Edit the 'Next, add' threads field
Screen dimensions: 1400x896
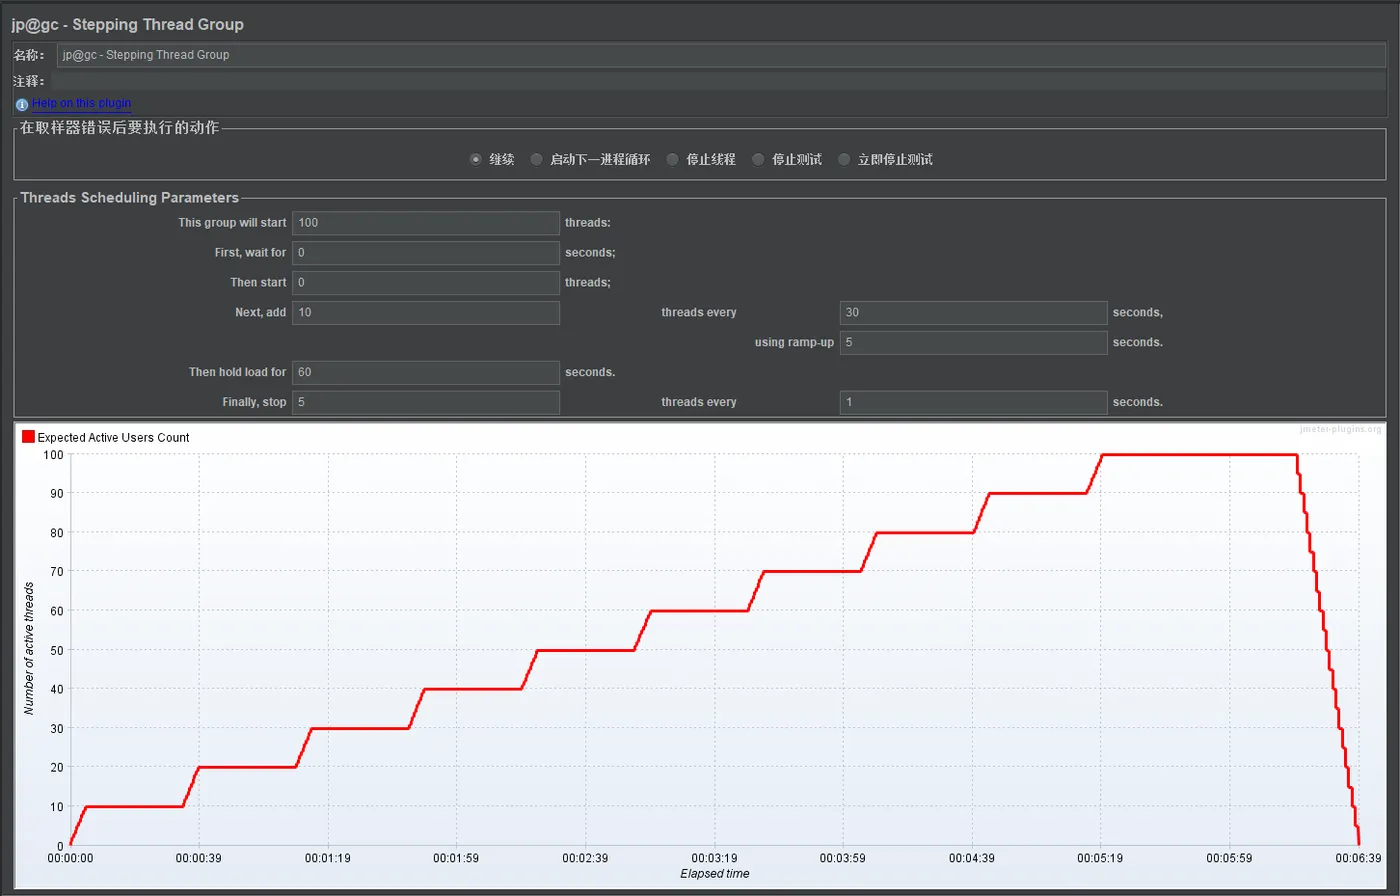tap(426, 313)
